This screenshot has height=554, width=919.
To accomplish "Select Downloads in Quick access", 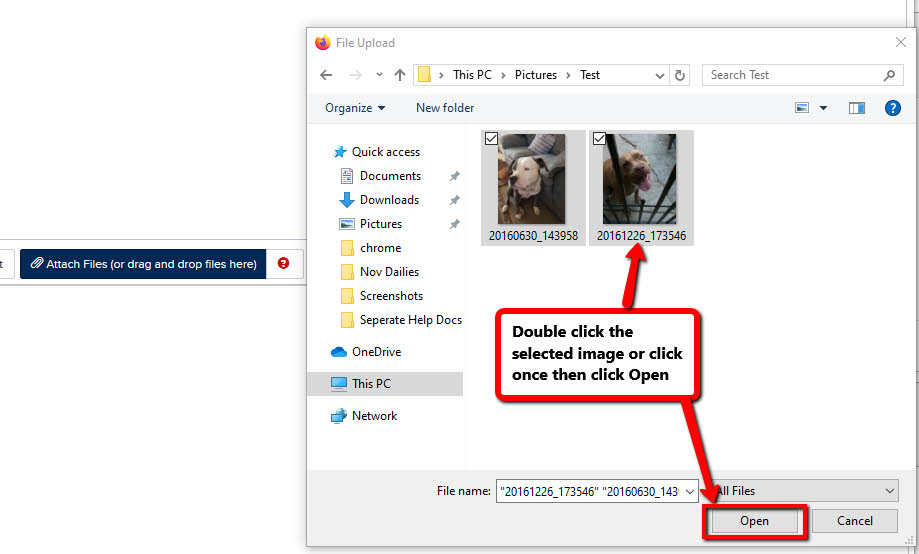I will 389,200.
